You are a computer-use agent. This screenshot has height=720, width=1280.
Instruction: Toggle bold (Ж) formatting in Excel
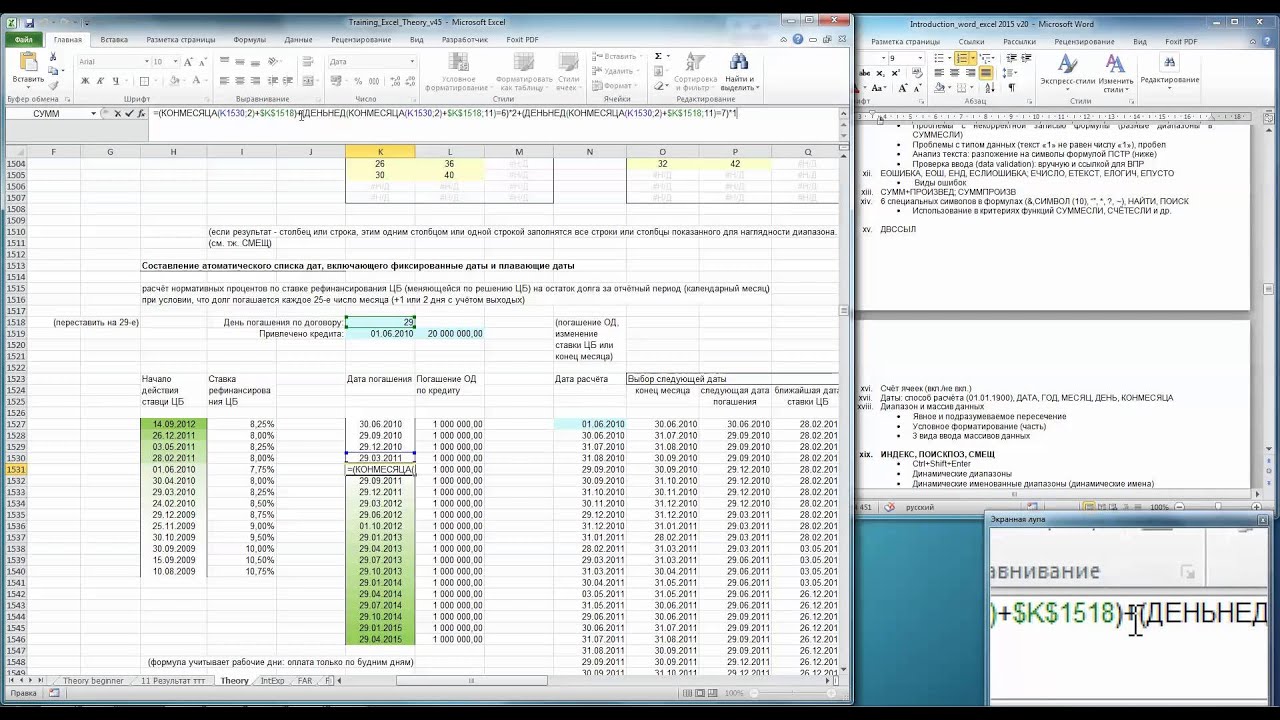tap(84, 81)
